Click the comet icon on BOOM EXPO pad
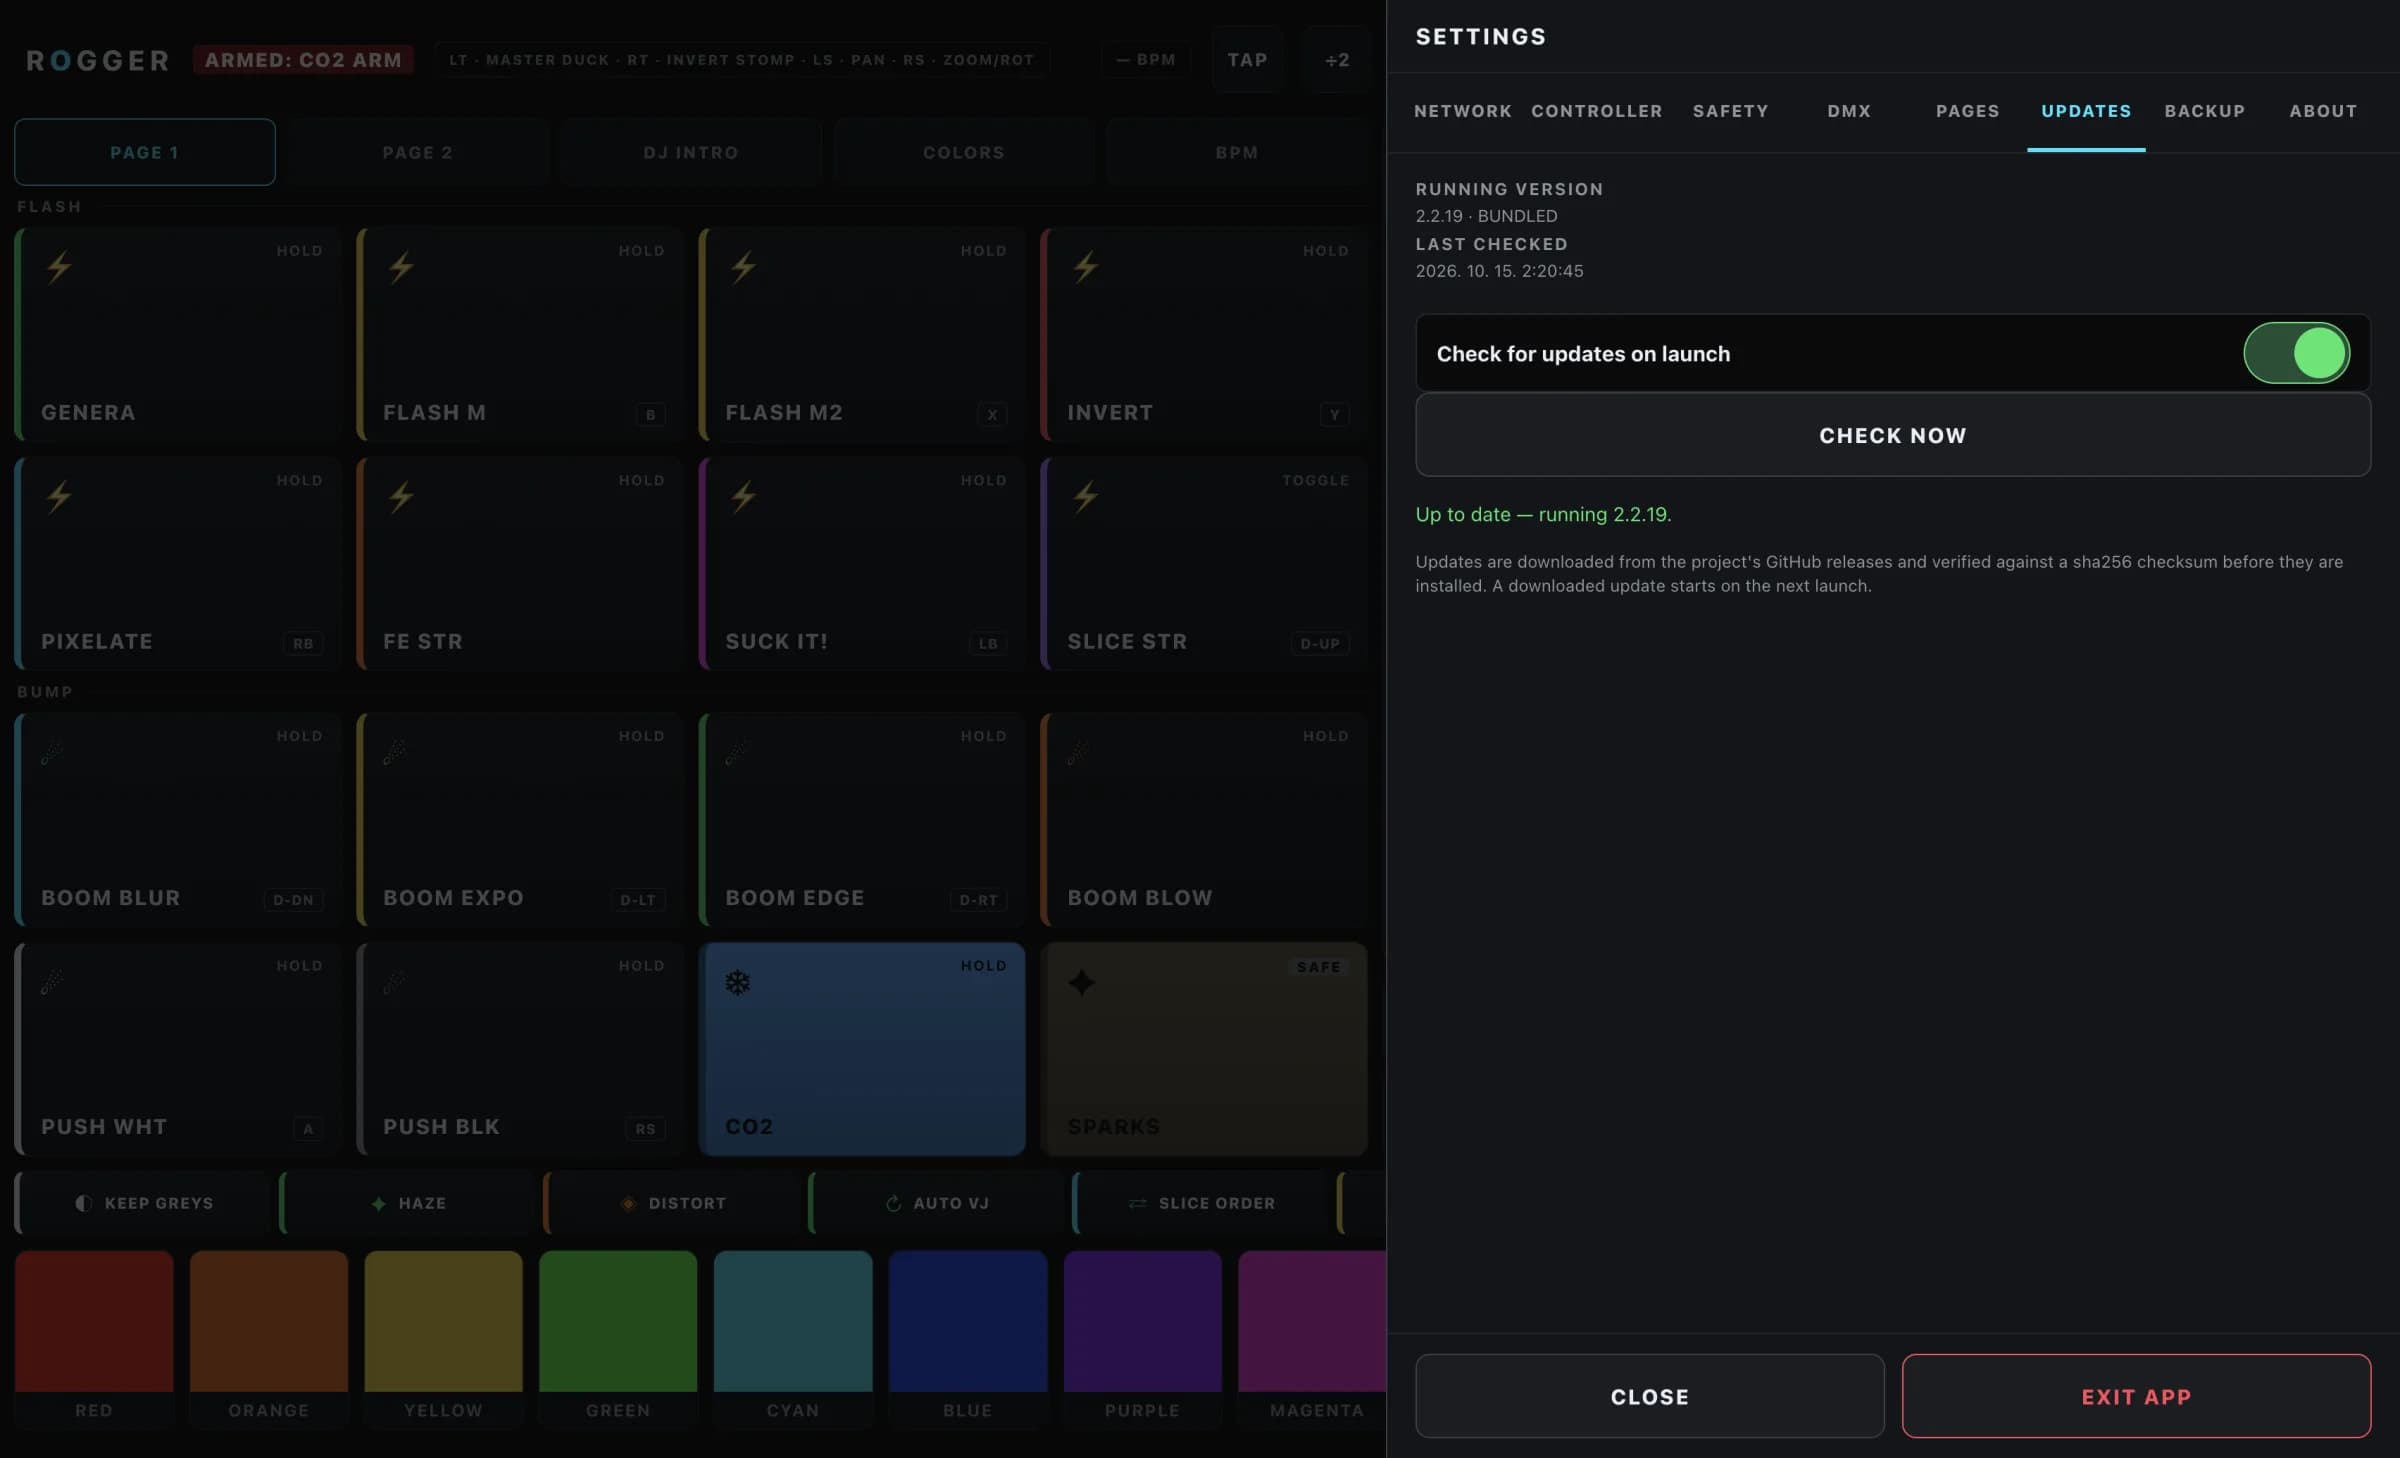This screenshot has width=2400, height=1458. pos(394,752)
